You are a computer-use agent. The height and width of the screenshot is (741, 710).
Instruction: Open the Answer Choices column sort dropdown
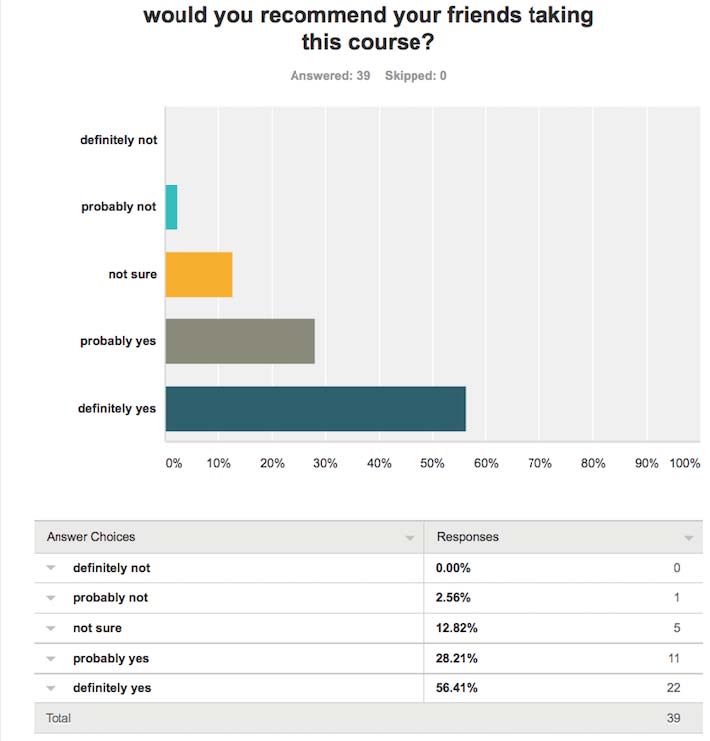(410, 538)
